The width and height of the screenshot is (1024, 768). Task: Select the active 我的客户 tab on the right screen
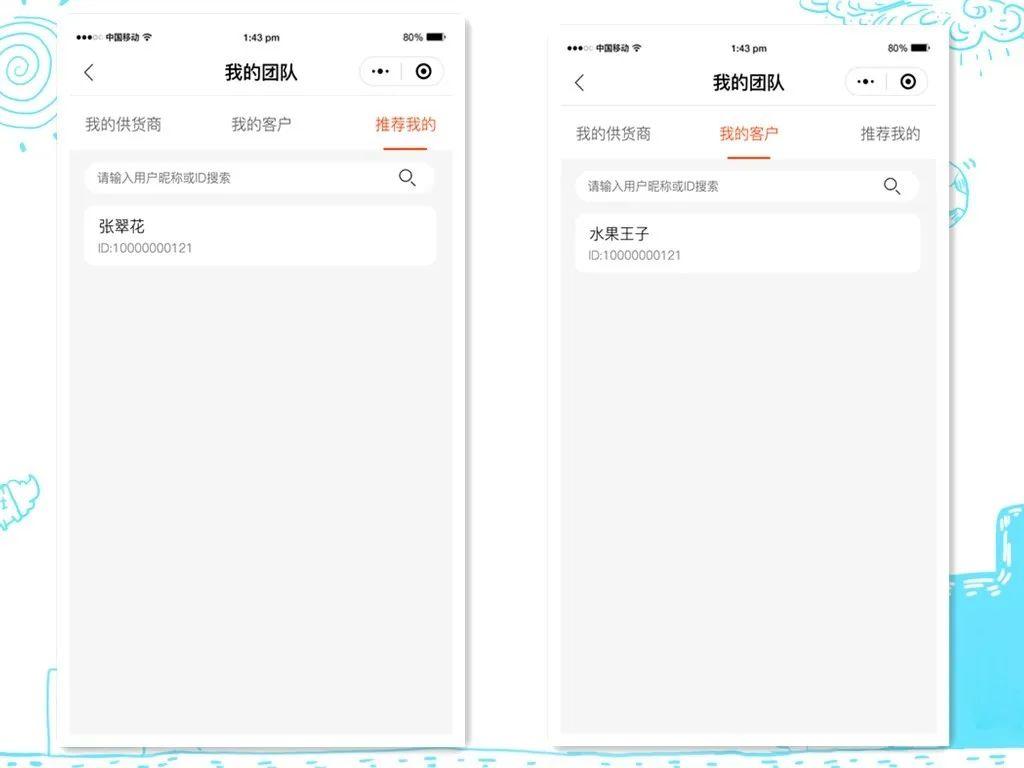[x=748, y=133]
